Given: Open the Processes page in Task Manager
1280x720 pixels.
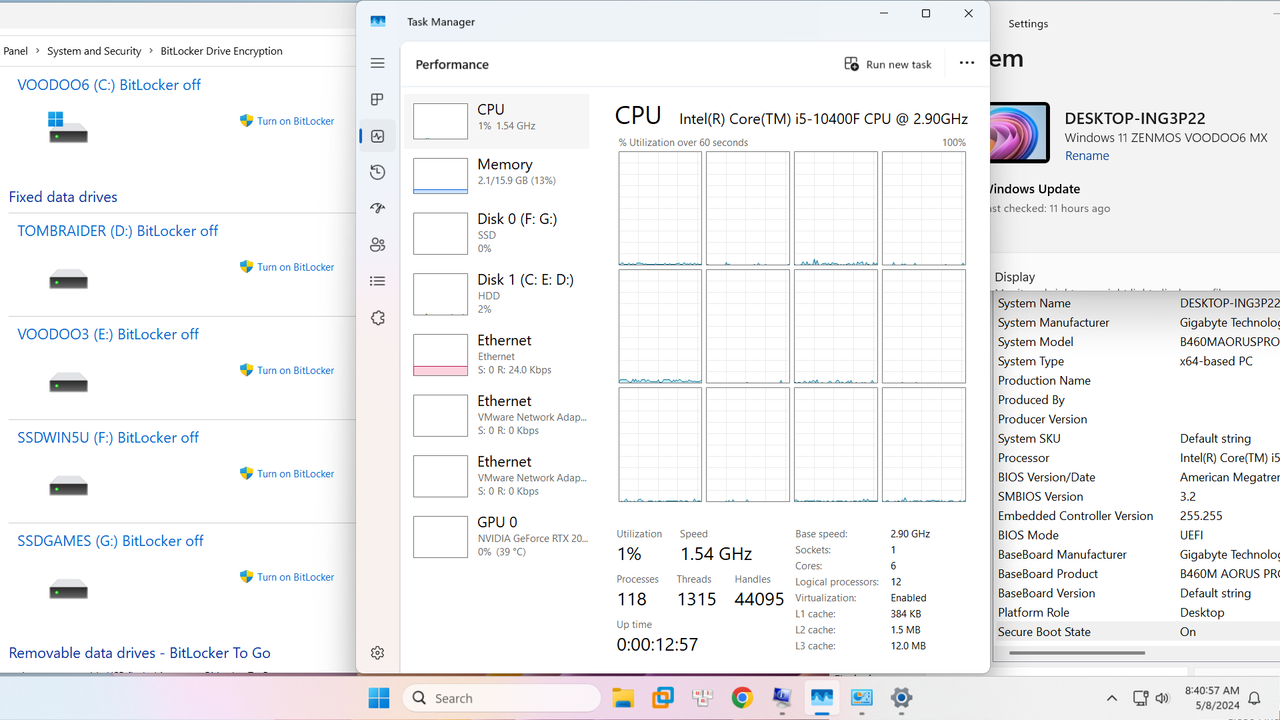Looking at the screenshot, I should click(377, 99).
